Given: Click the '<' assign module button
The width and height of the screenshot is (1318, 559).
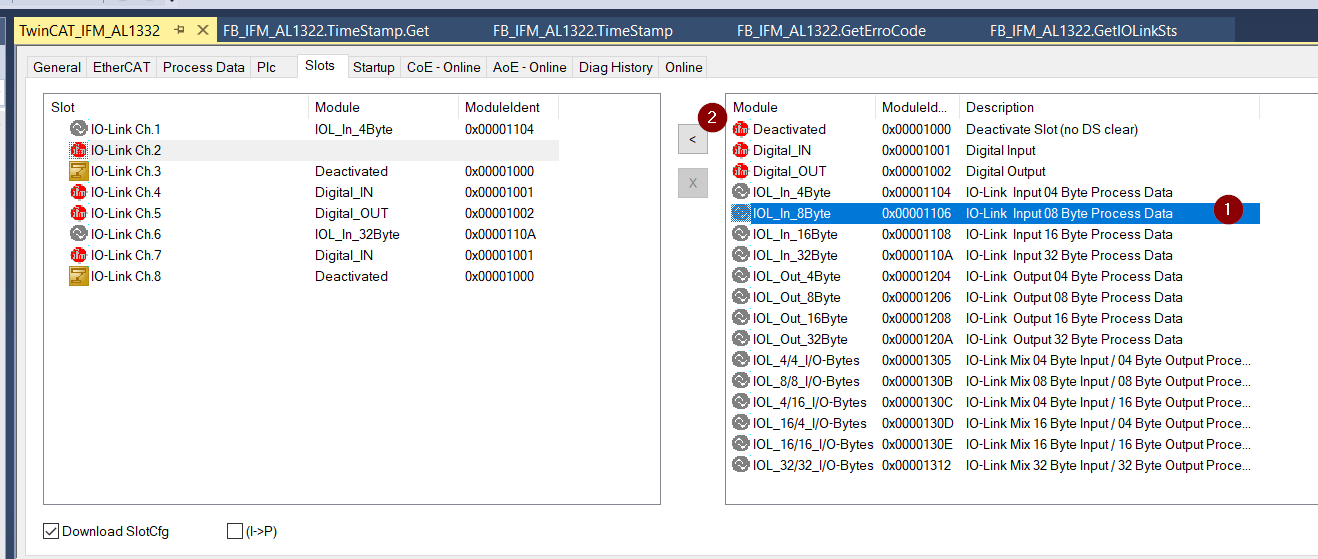Looking at the screenshot, I should point(693,141).
